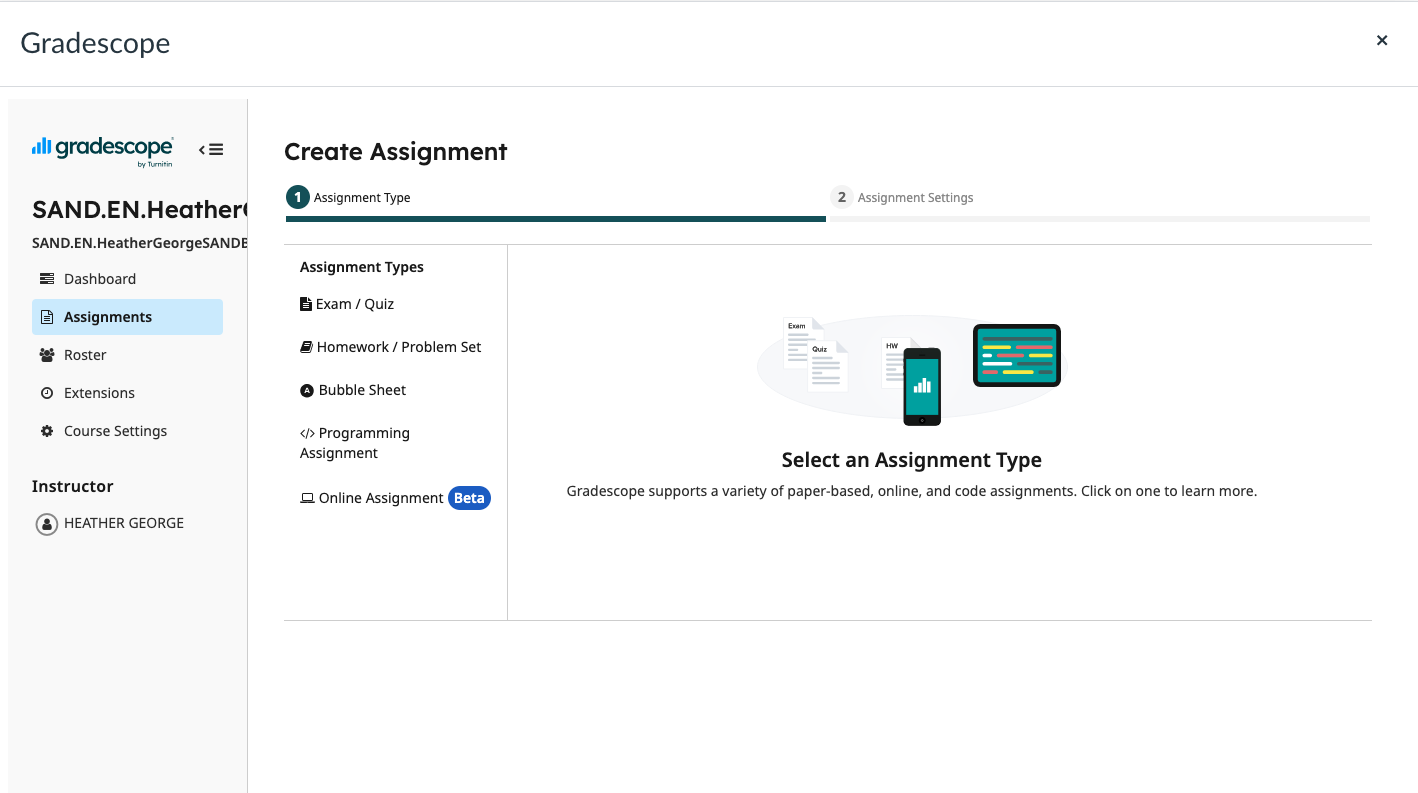This screenshot has height=793, width=1418.
Task: Open Roster using the people icon
Action: tap(47, 355)
